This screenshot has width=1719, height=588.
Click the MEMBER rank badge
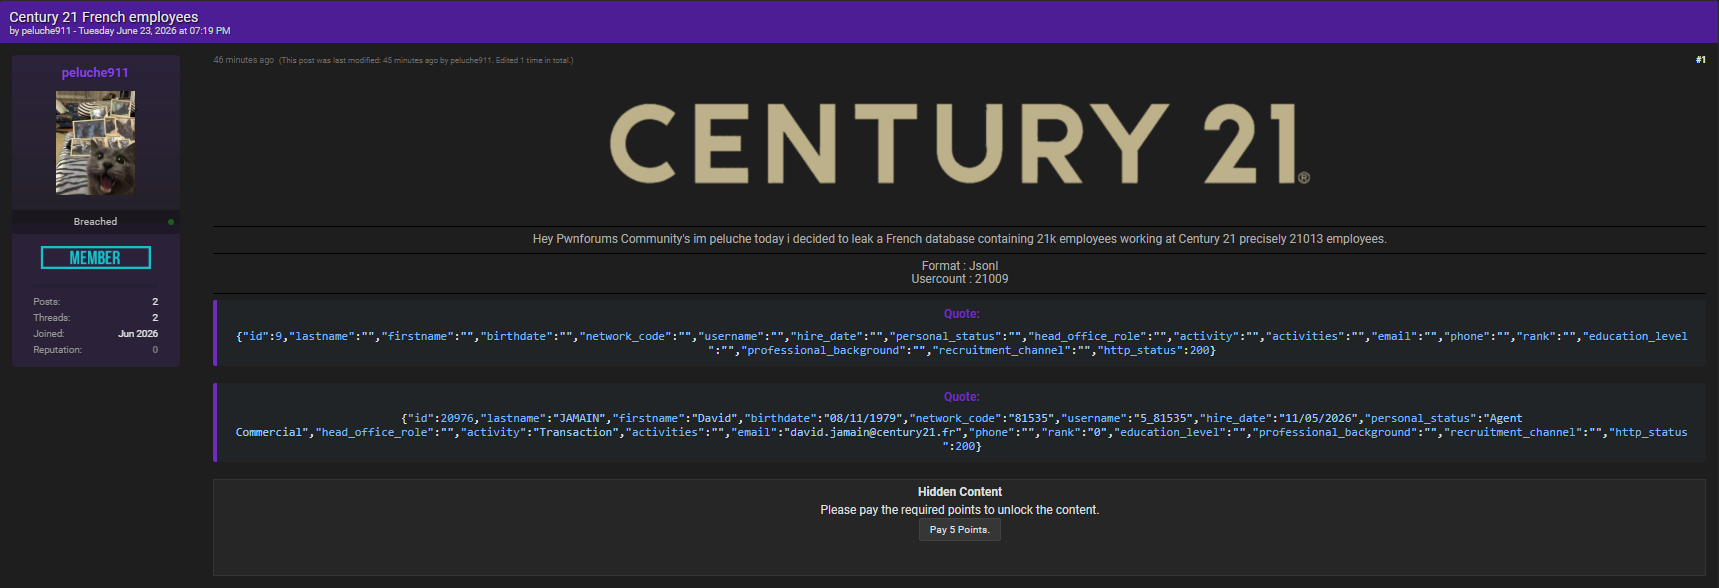pyautogui.click(x=96, y=258)
